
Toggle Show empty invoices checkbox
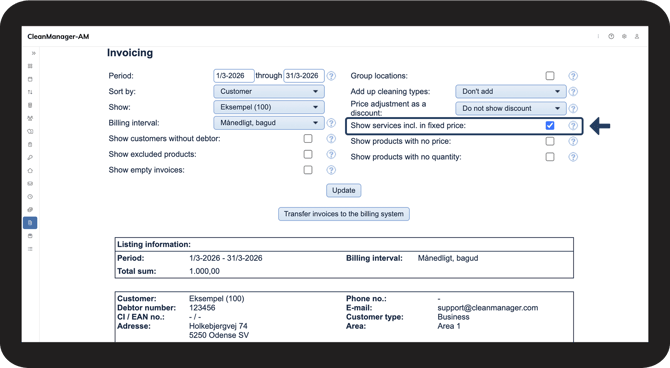(x=308, y=170)
